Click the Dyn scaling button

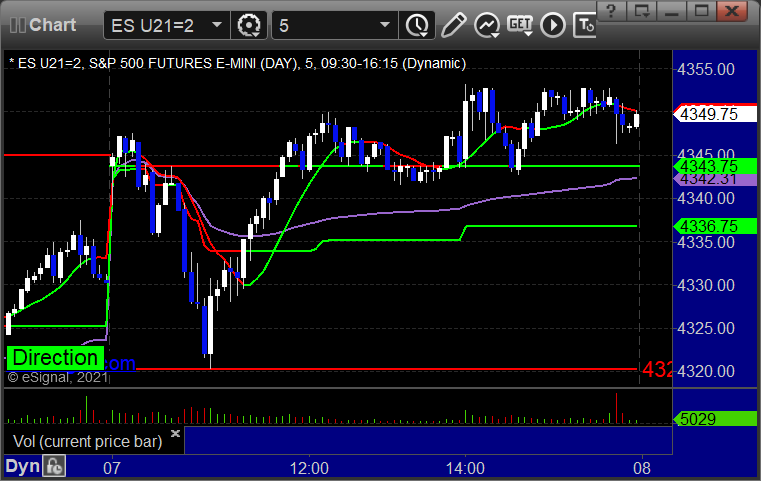coord(22,466)
